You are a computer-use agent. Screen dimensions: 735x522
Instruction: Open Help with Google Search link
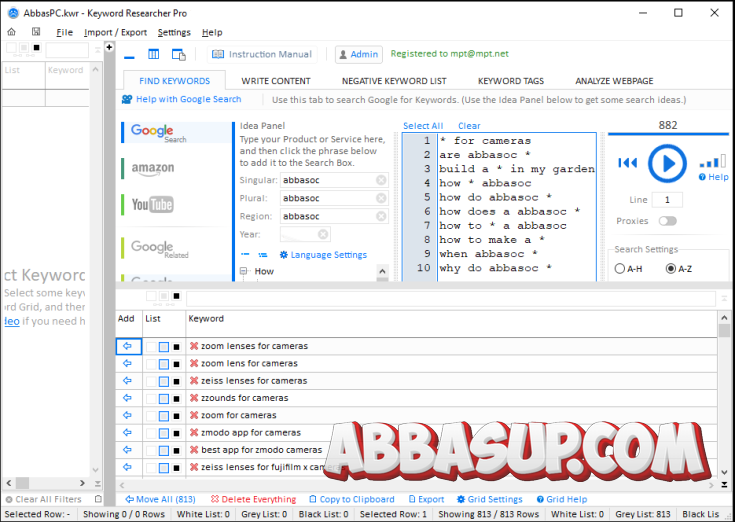click(181, 99)
